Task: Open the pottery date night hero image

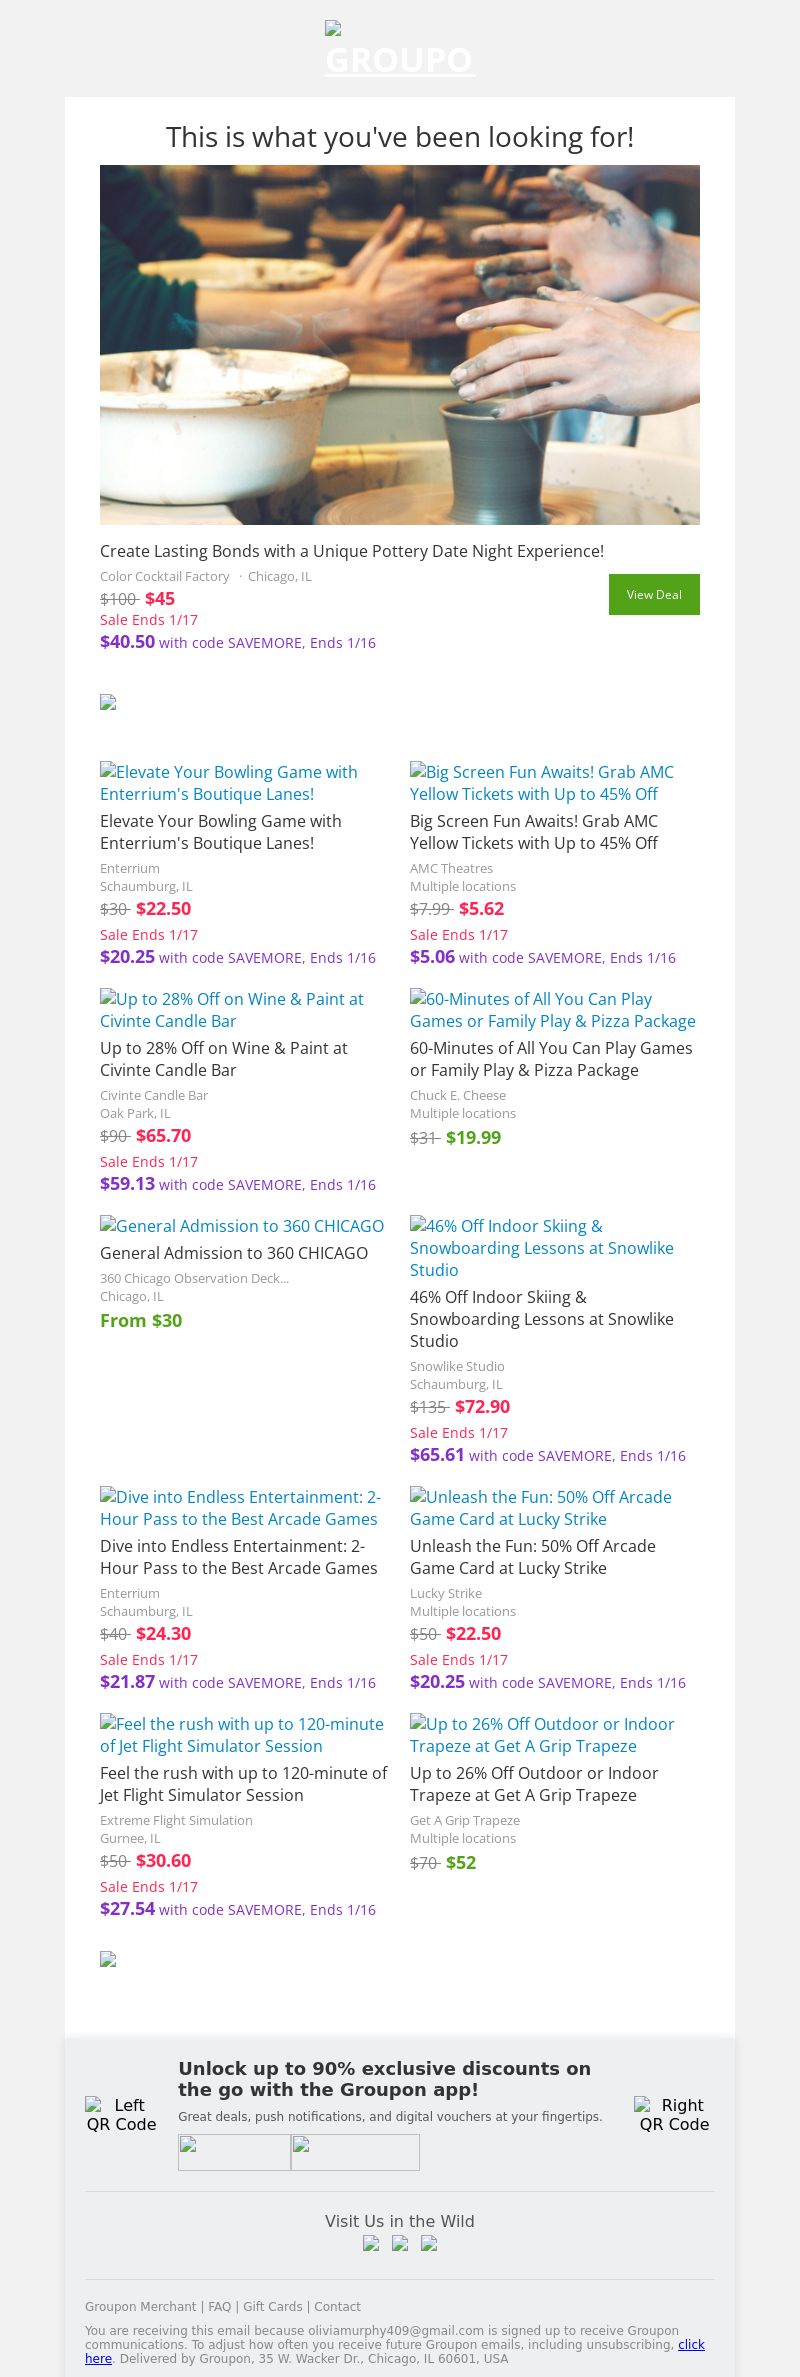Action: [400, 344]
